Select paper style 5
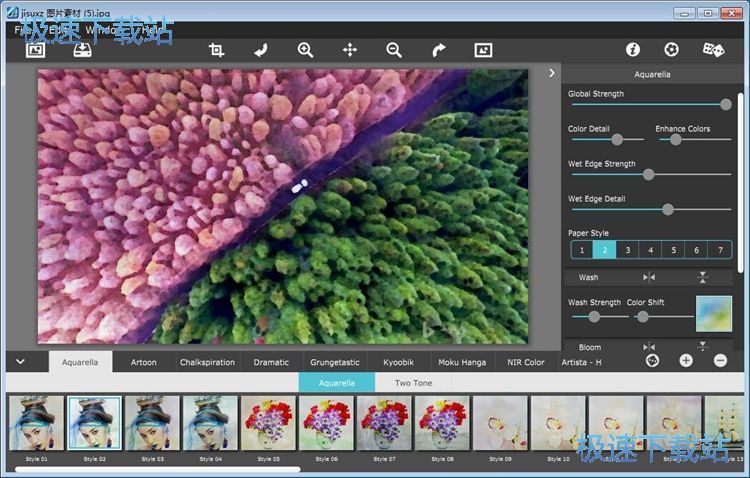 pos(673,250)
